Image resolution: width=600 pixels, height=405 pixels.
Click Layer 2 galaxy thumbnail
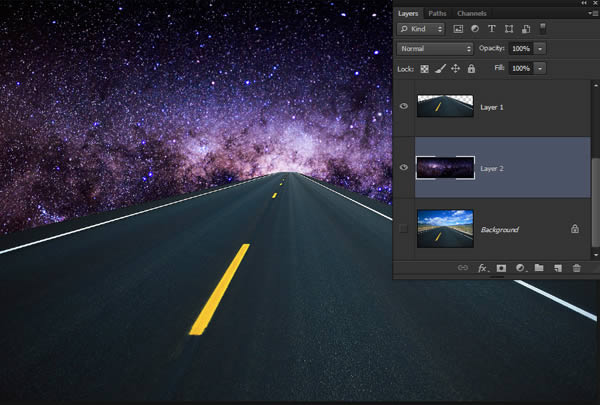coord(445,168)
